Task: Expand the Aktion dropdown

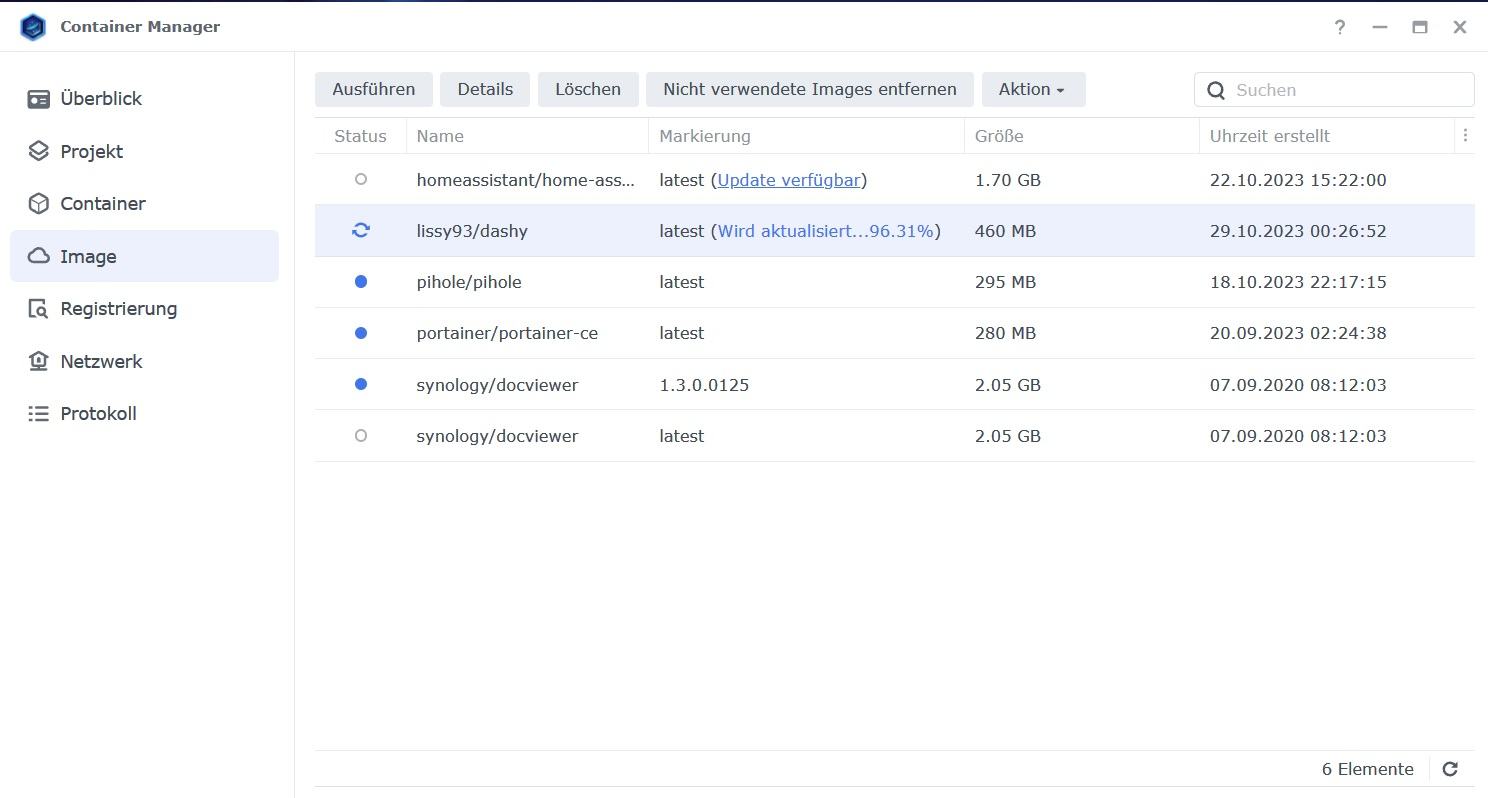Action: pos(1033,89)
